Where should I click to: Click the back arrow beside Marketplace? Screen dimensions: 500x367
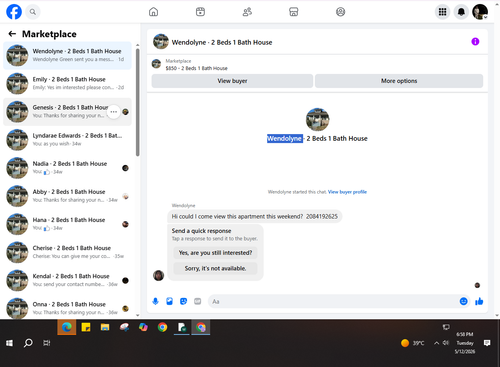tap(12, 34)
